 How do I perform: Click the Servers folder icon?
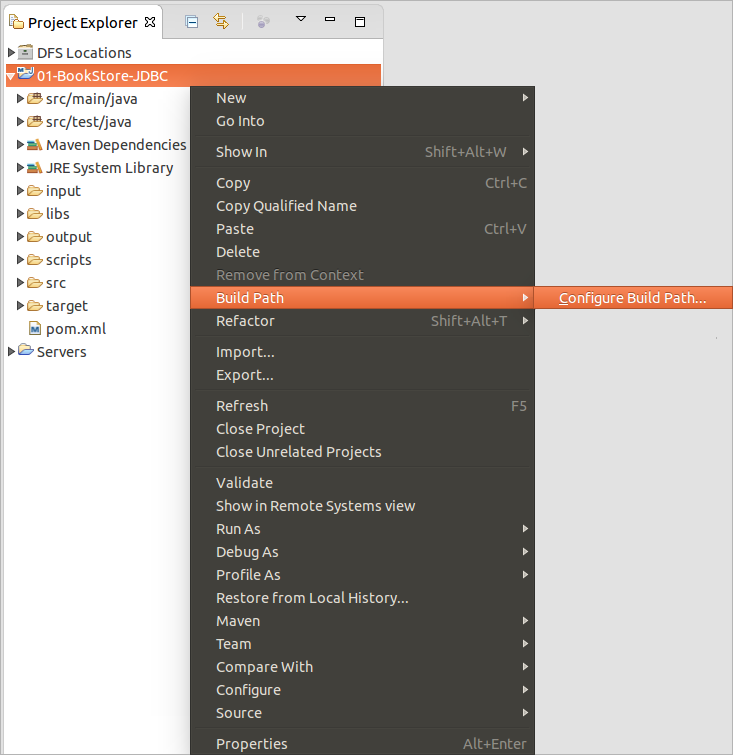[x=26, y=350]
